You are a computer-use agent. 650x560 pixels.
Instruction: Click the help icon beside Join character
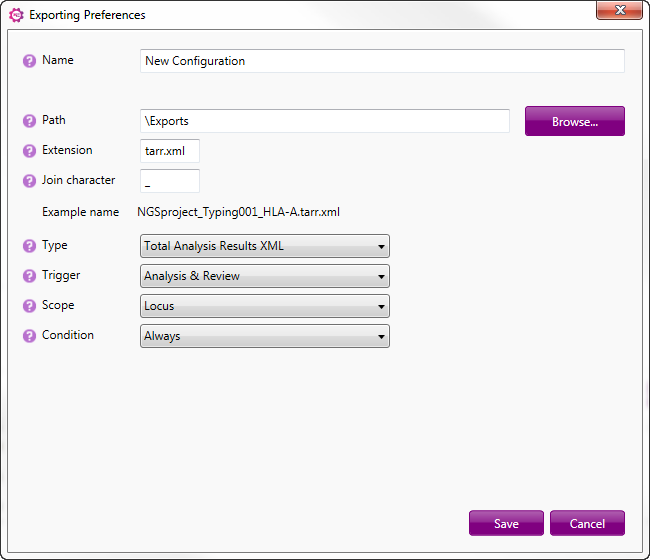29,181
